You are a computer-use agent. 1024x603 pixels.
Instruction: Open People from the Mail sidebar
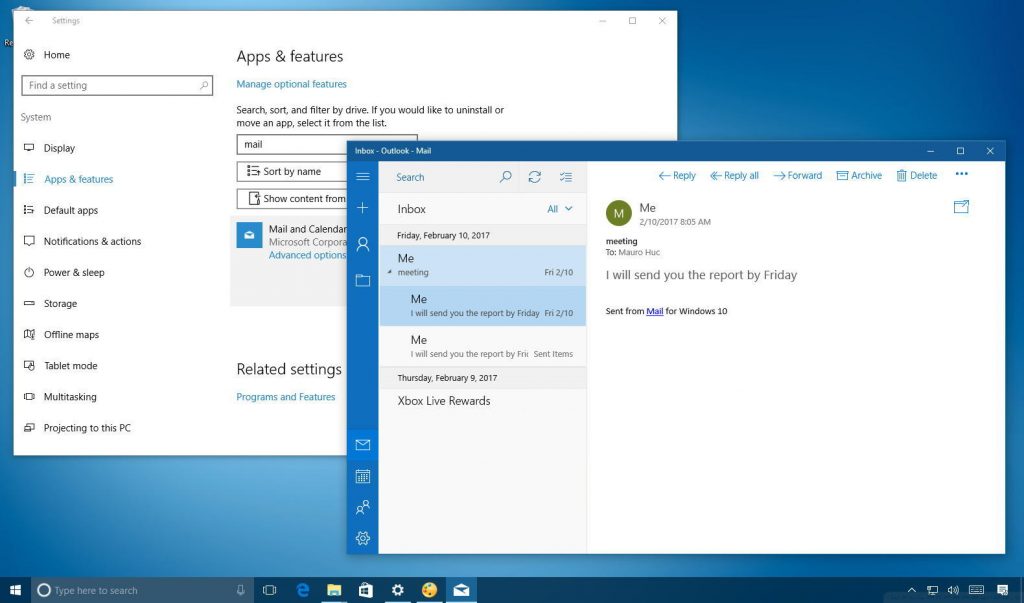pyautogui.click(x=362, y=507)
